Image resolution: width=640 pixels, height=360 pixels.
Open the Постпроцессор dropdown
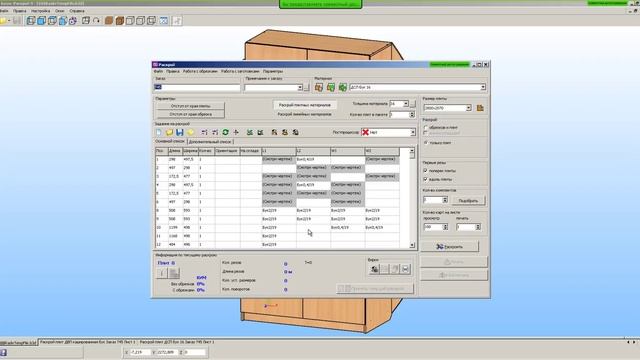pos(413,132)
